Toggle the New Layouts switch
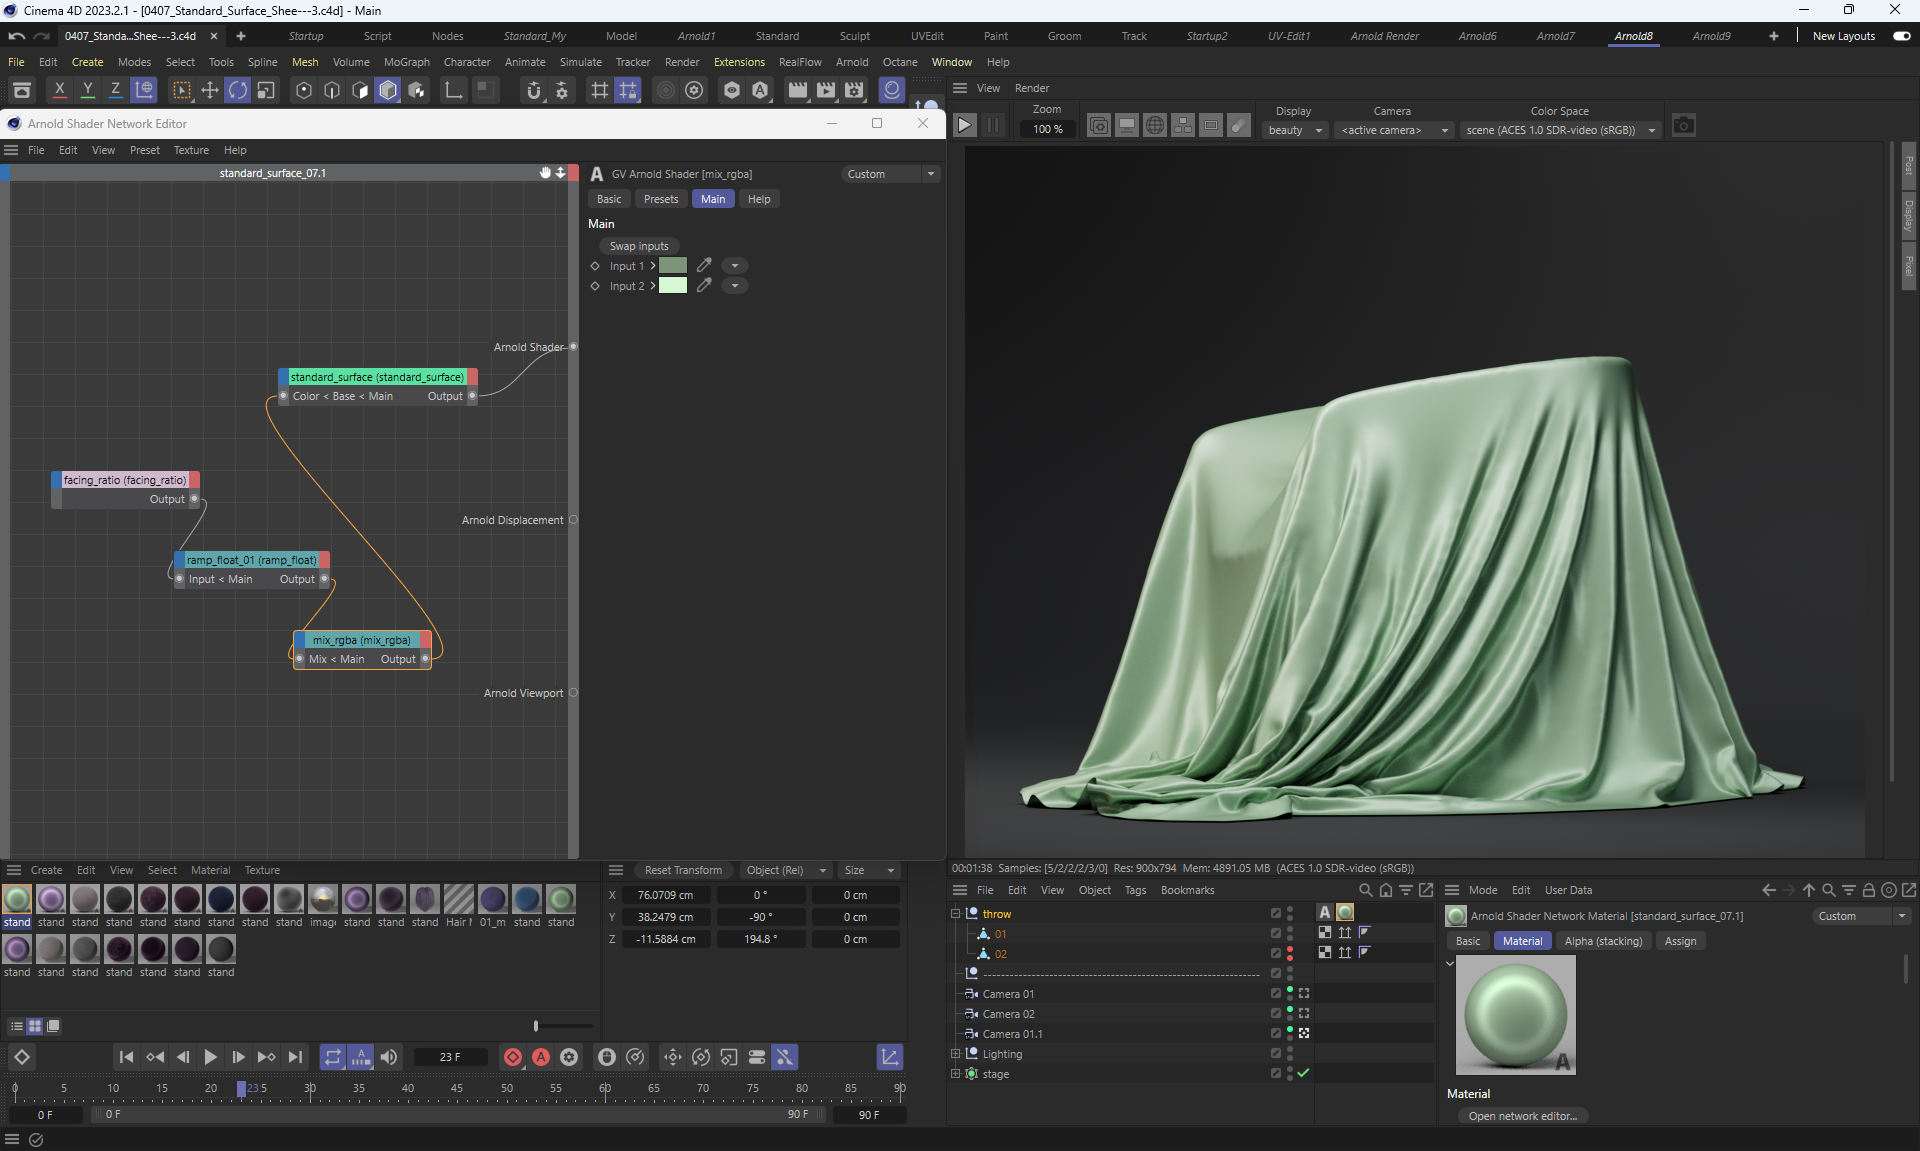1920x1151 pixels. tap(1901, 36)
